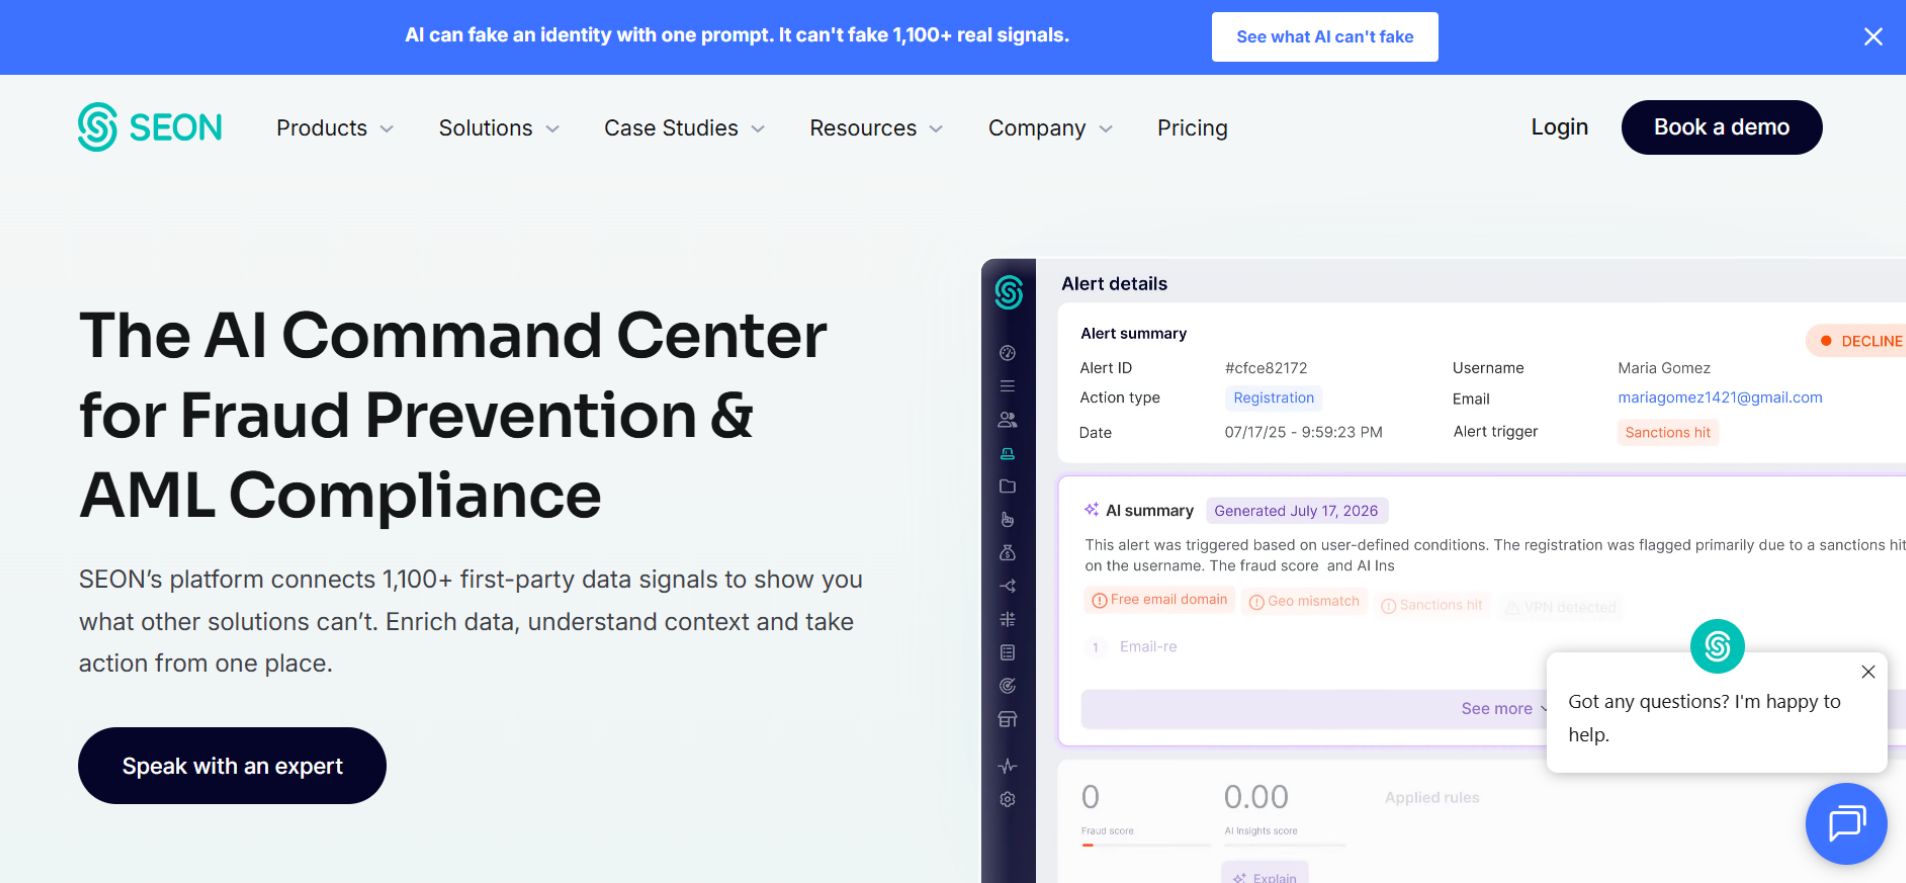Select the branching arrow icon in sidebar
Image resolution: width=1906 pixels, height=883 pixels.
(1007, 586)
